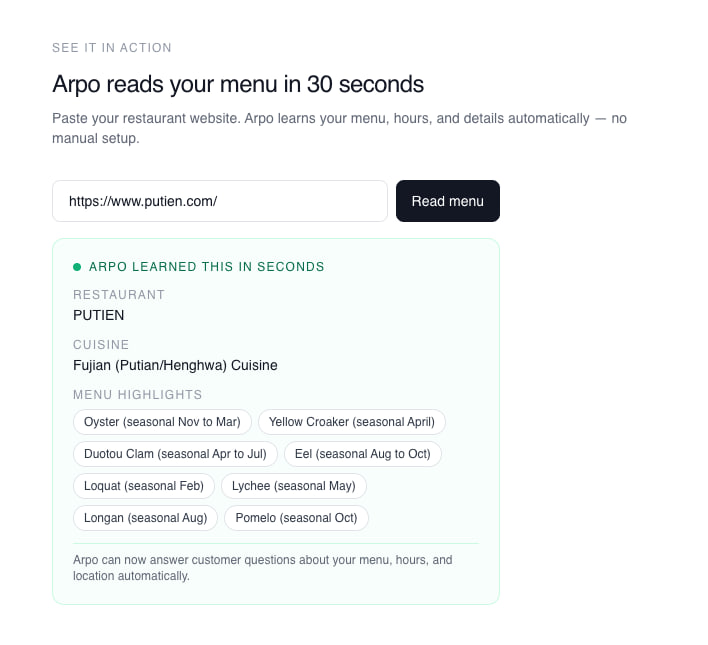Click the Arpo Learned This In Seconds label
Screen dimensions: 708x645
(206, 267)
